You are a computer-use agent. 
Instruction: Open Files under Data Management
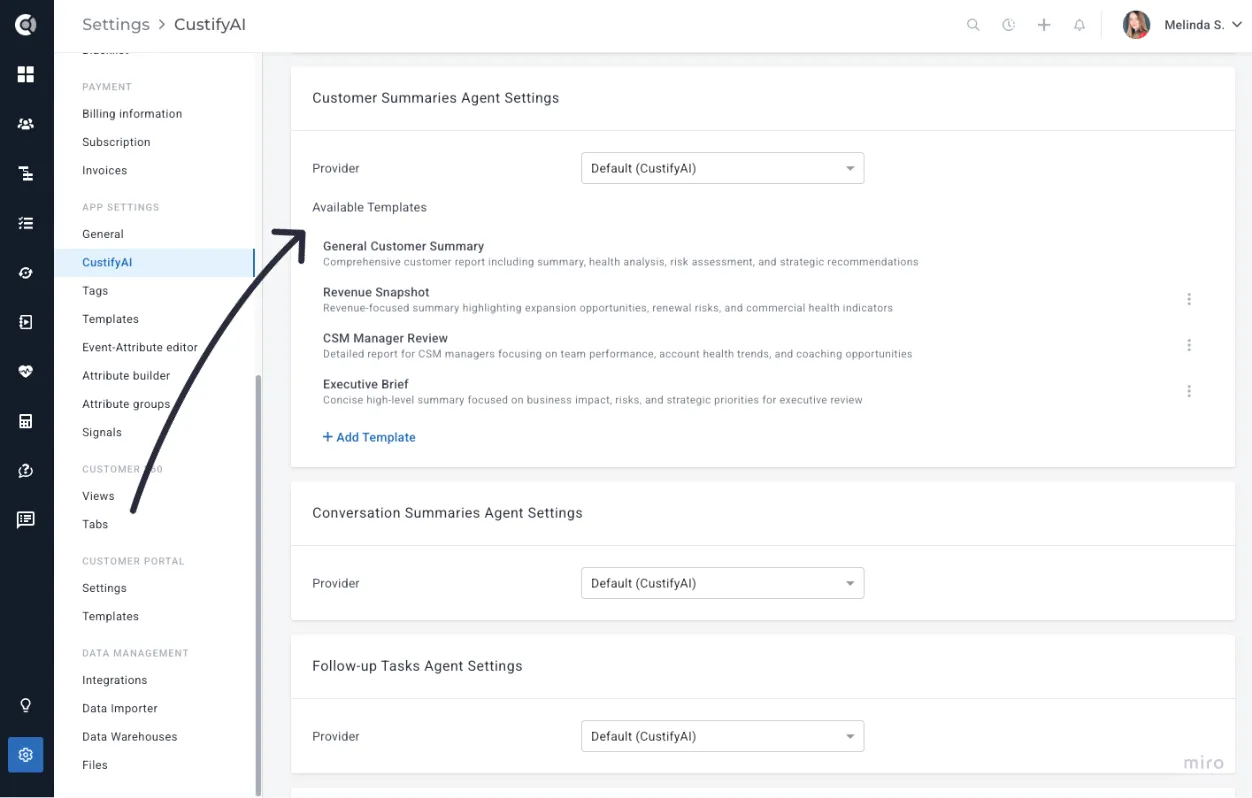[95, 765]
